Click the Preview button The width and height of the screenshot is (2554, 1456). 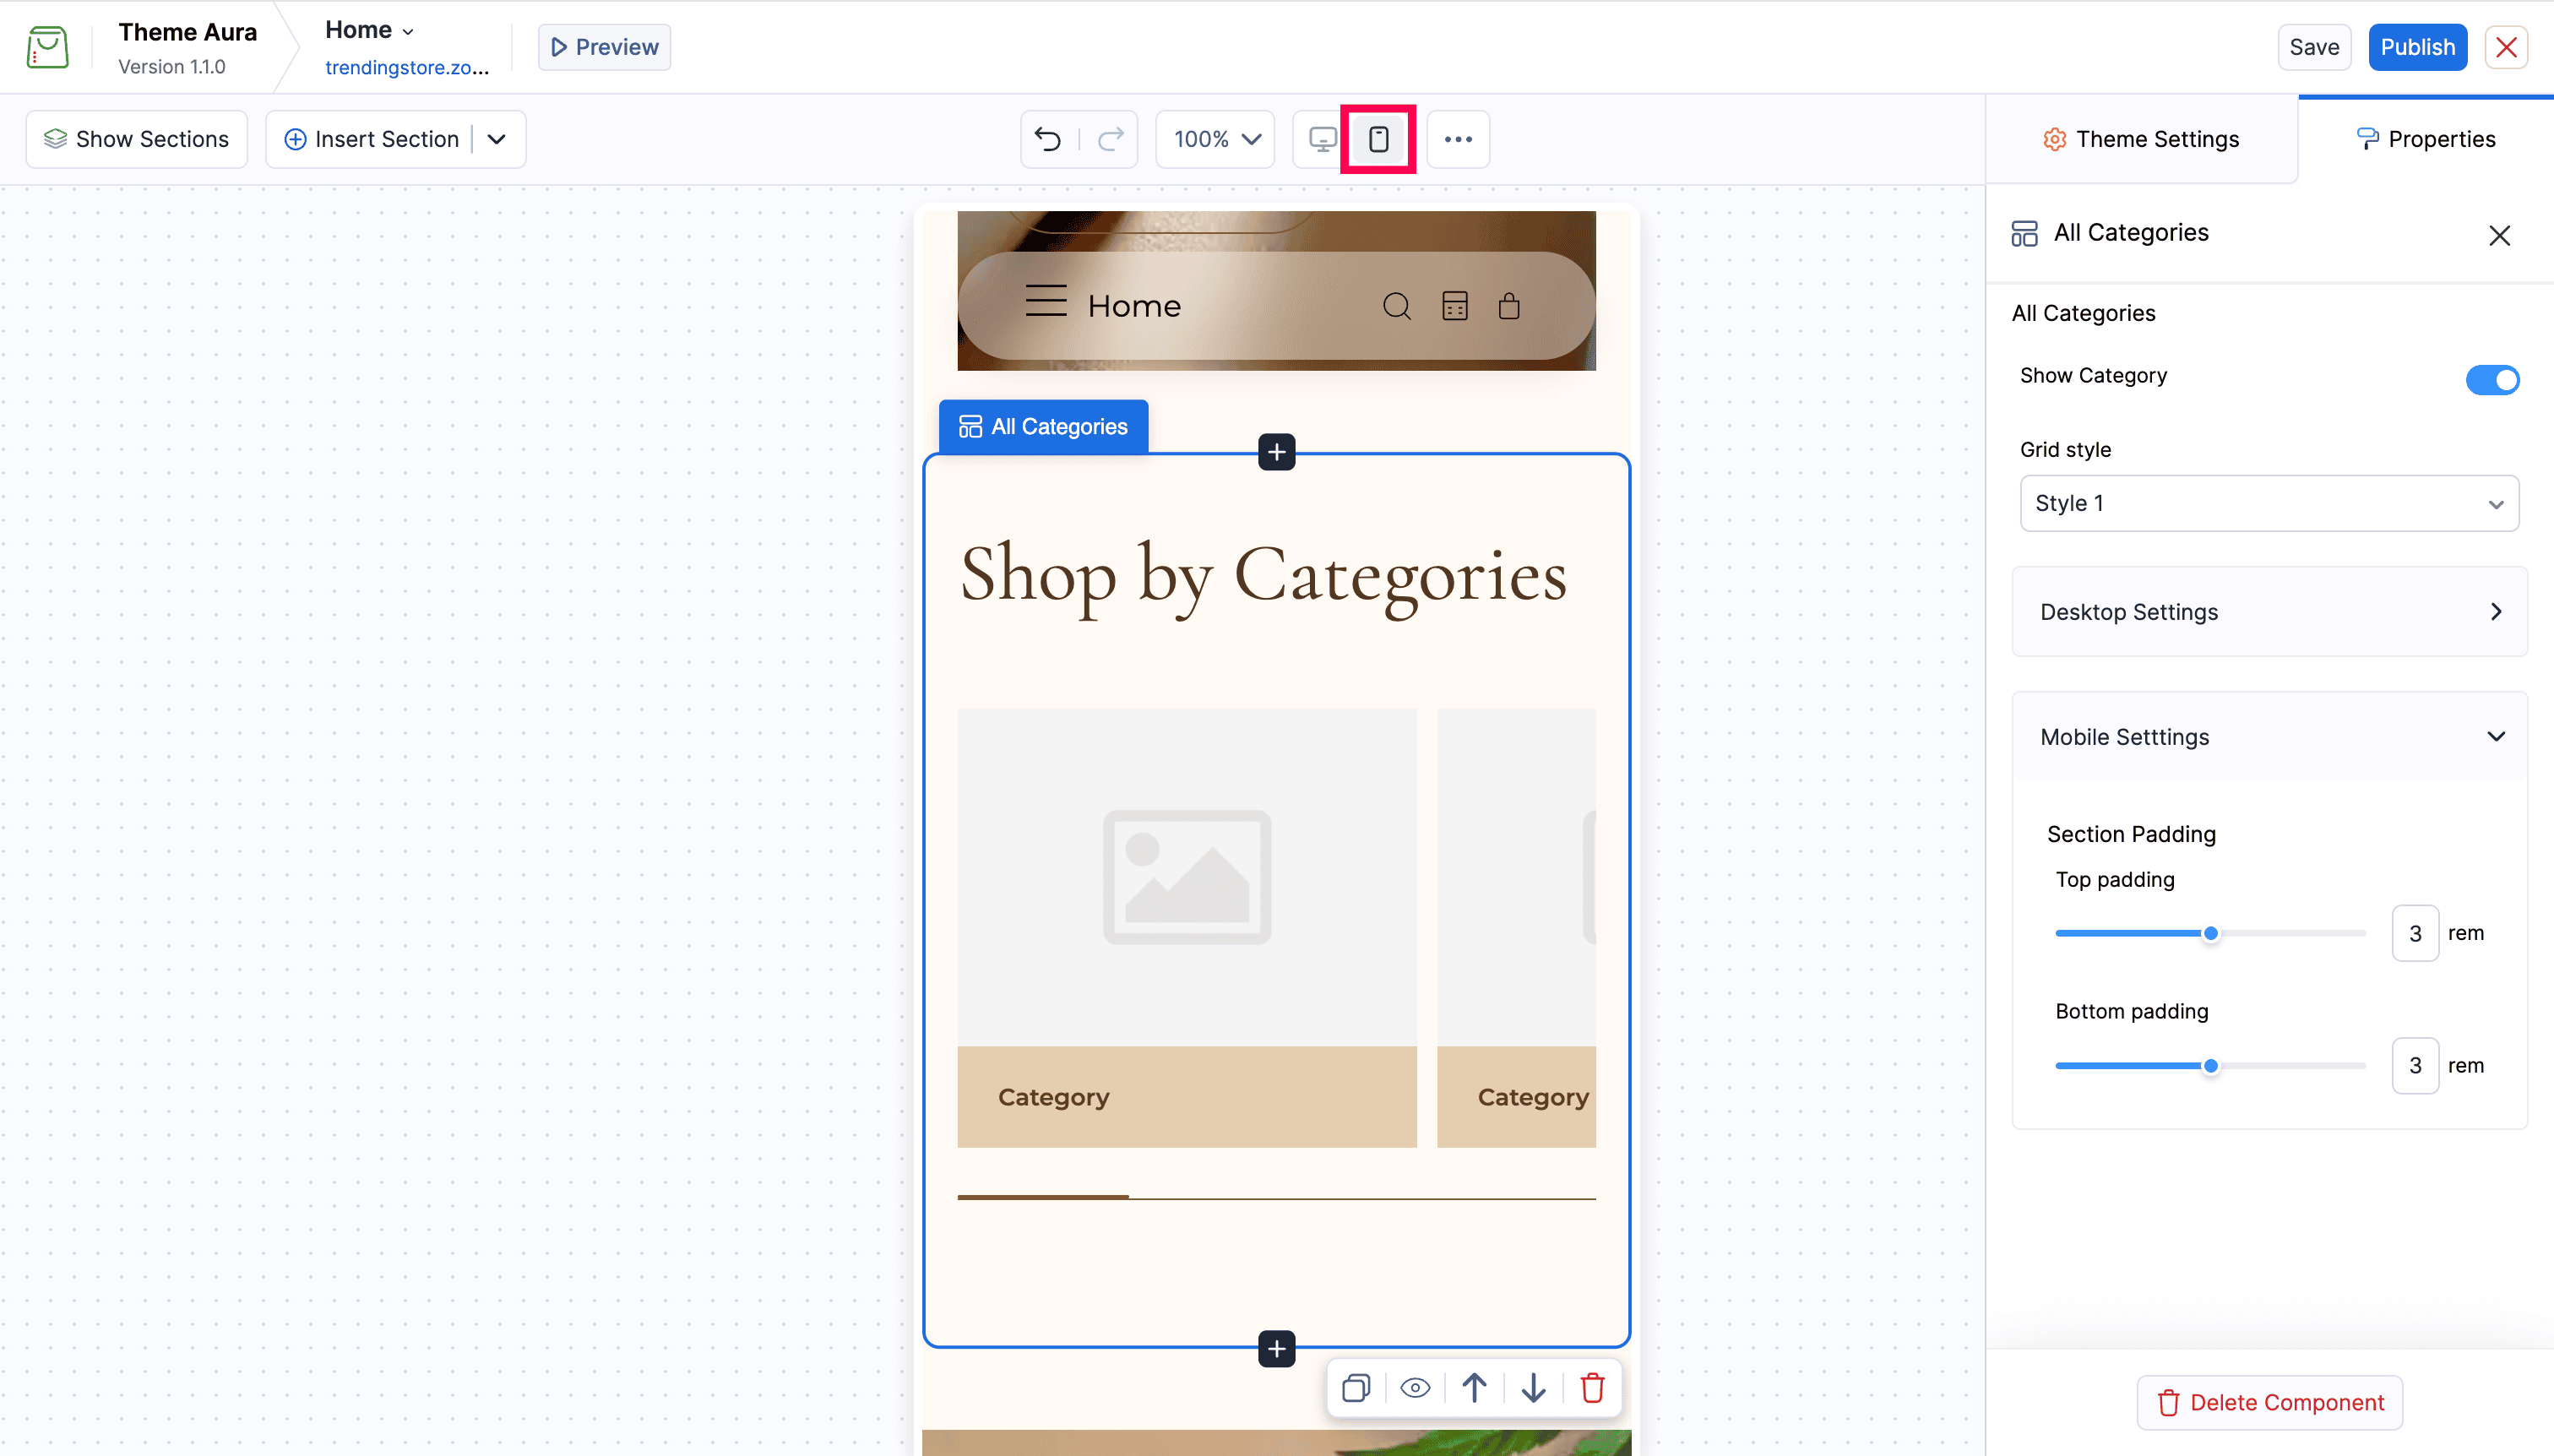(x=604, y=47)
